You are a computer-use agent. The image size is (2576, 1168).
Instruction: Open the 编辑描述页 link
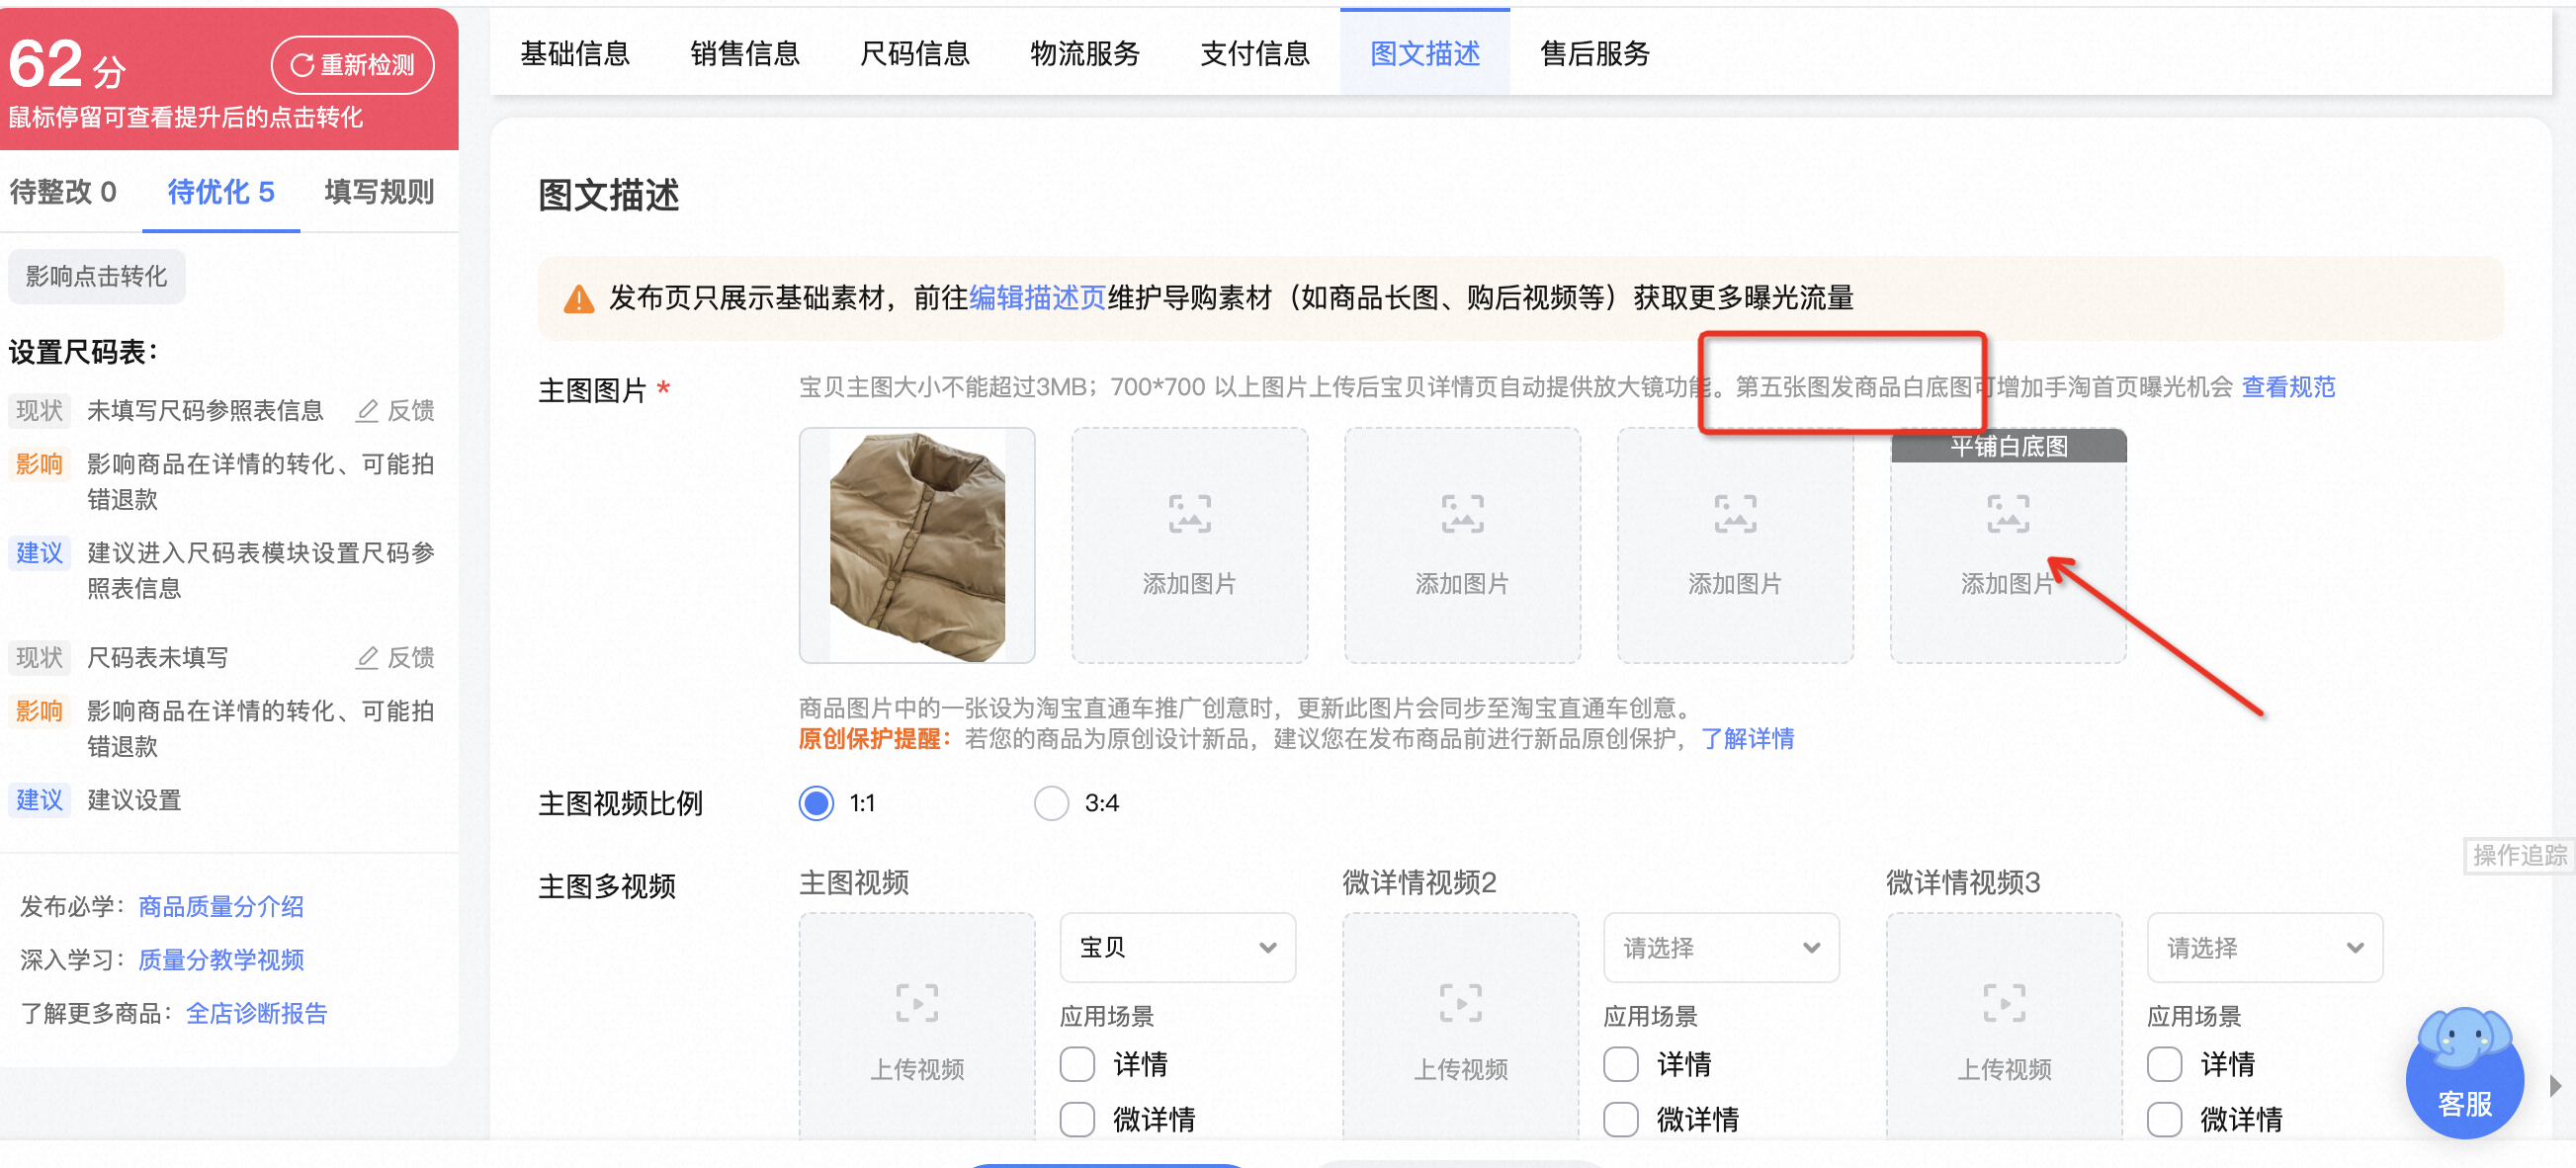tap(1038, 298)
